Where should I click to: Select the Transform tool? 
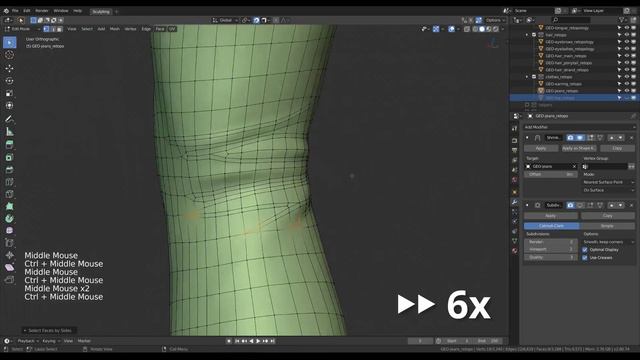pos(9,106)
